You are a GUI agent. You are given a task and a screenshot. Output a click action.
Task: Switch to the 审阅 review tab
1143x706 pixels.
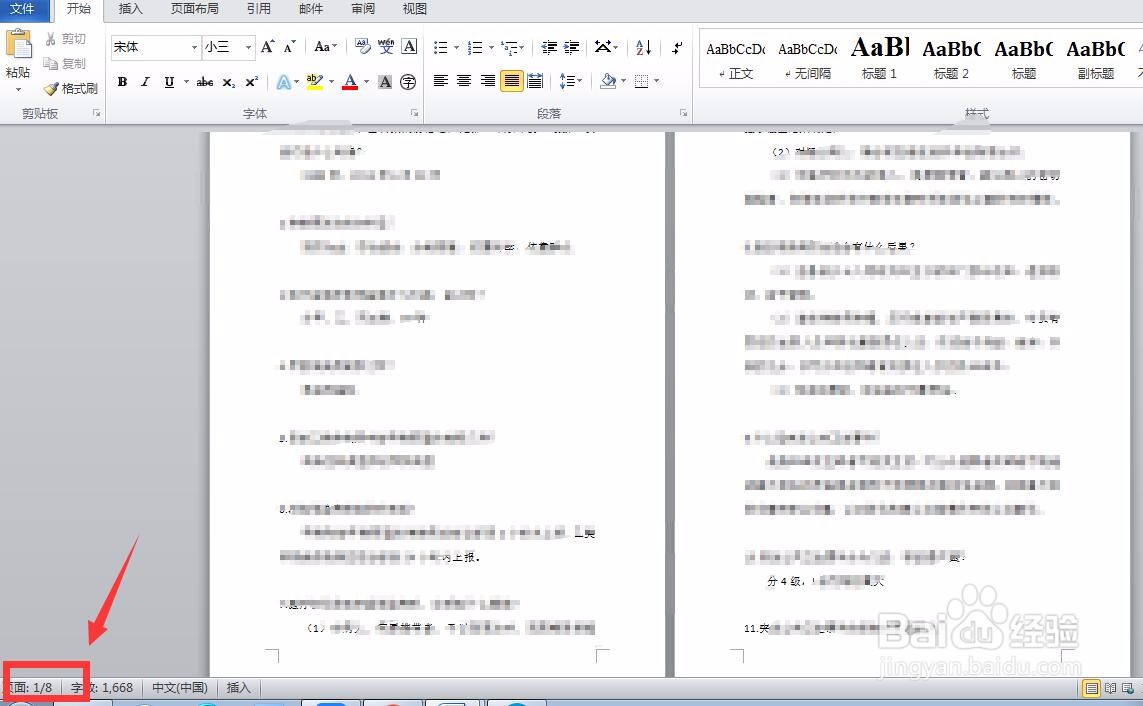362,9
